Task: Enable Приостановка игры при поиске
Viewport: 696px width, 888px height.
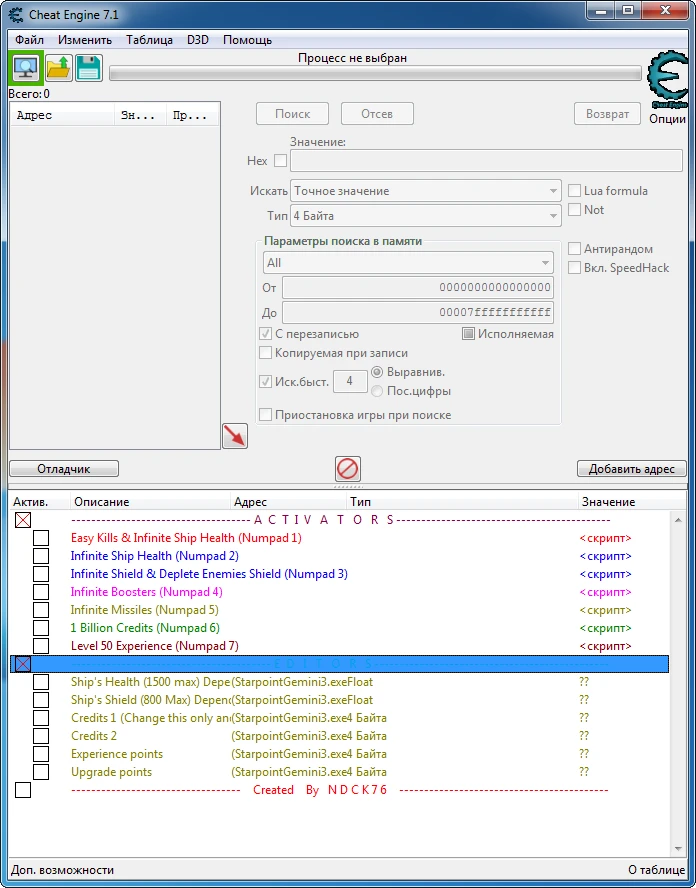Action: 265,415
